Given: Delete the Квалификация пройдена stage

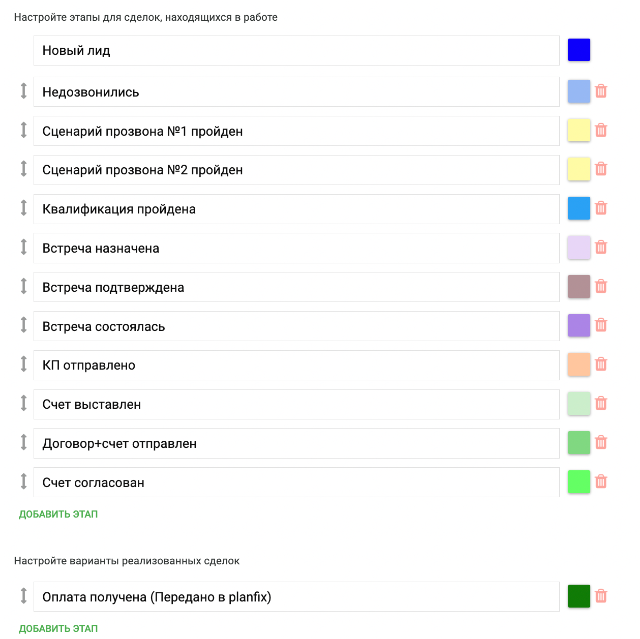Looking at the screenshot, I should point(601,208).
